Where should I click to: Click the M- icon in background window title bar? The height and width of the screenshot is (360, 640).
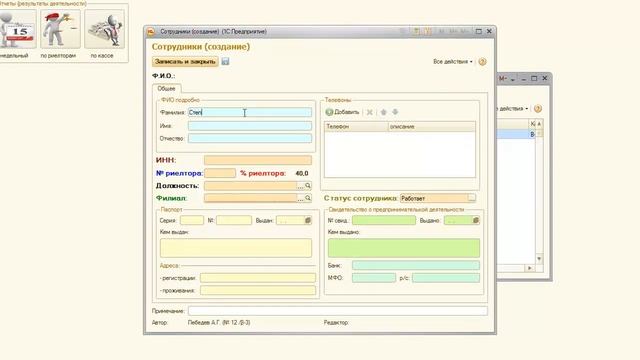[x=502, y=78]
